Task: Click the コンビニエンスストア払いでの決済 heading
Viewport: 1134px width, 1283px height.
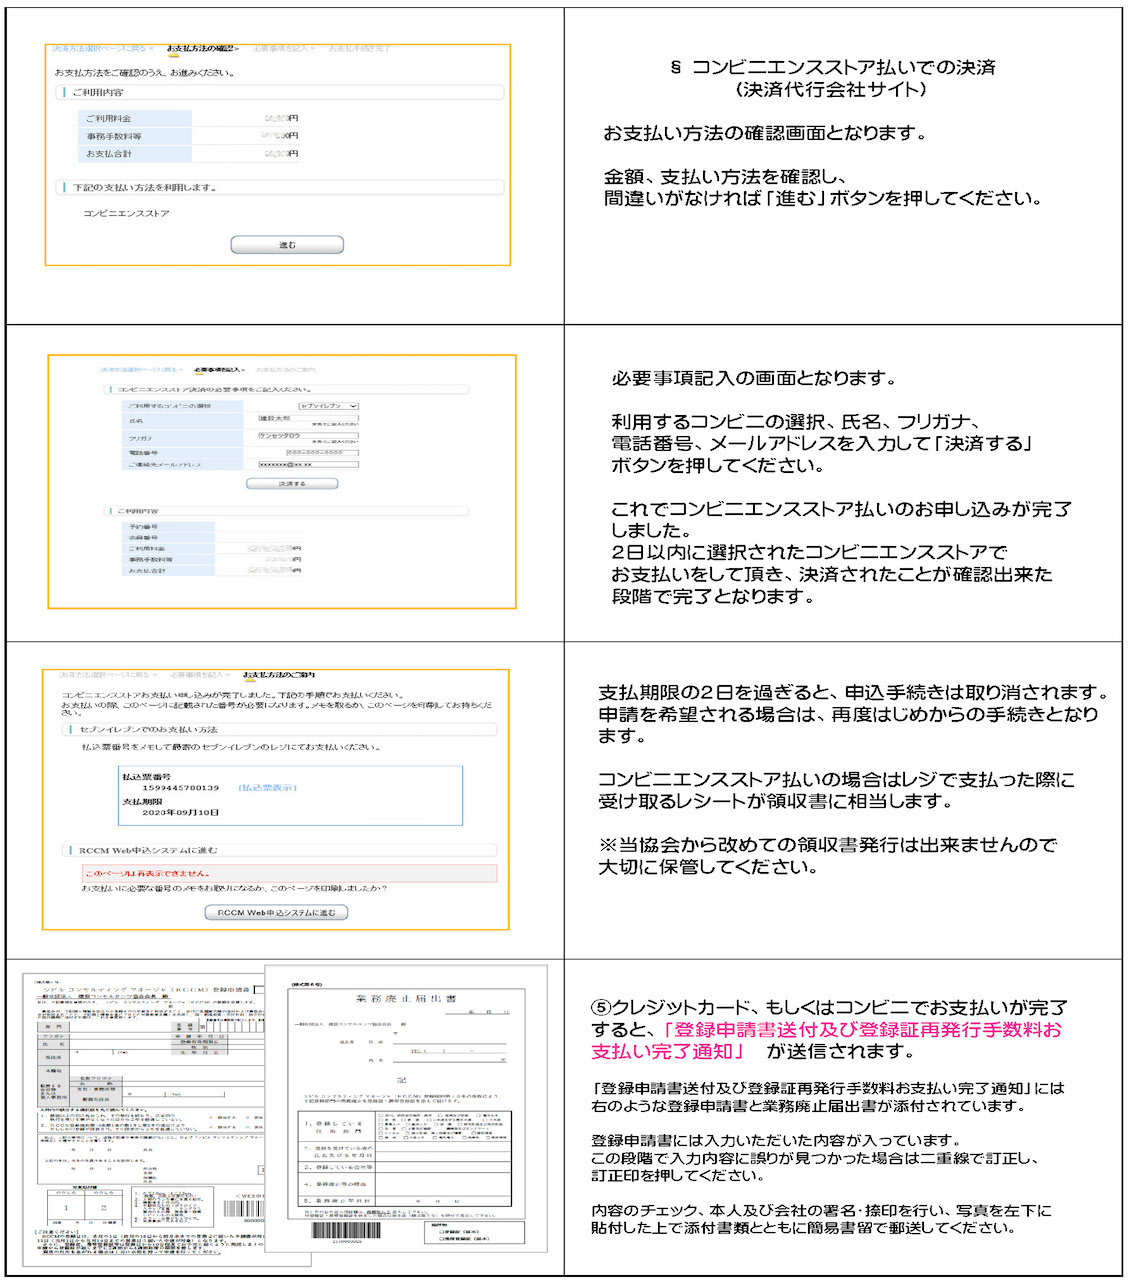Action: pos(833,68)
